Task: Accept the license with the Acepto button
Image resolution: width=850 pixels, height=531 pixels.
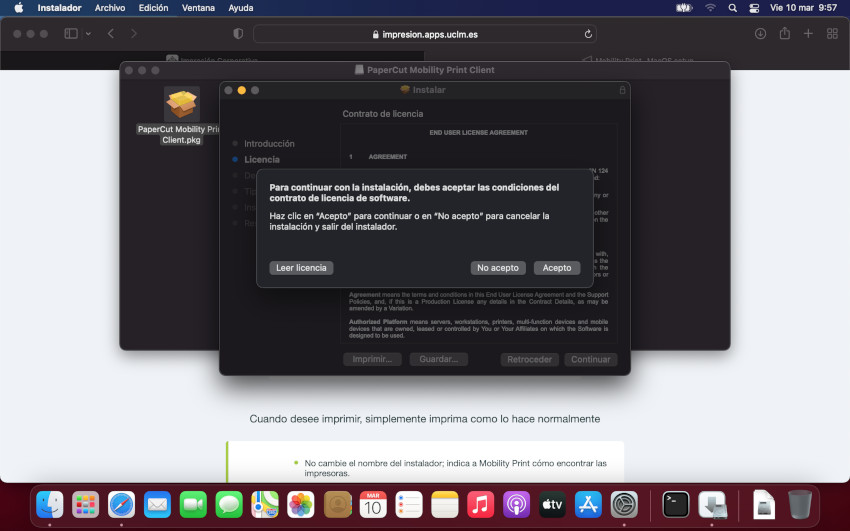Action: 557,268
